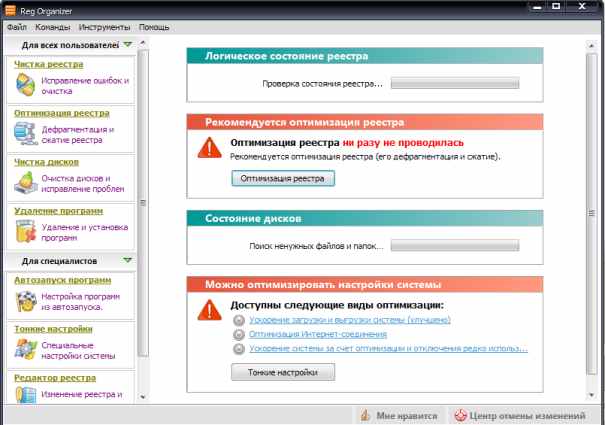Click the thumbs-up icon beside Мне нравится
This screenshot has width=605, height=425.
coord(365,415)
